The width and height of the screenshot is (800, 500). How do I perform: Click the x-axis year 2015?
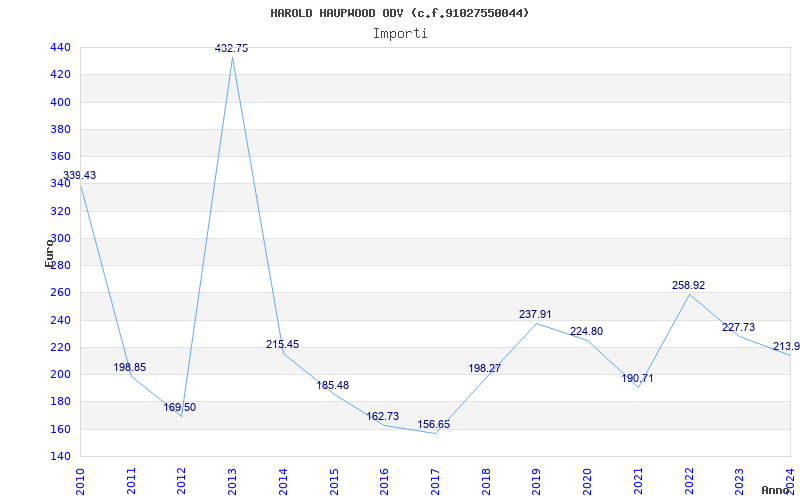click(x=334, y=482)
